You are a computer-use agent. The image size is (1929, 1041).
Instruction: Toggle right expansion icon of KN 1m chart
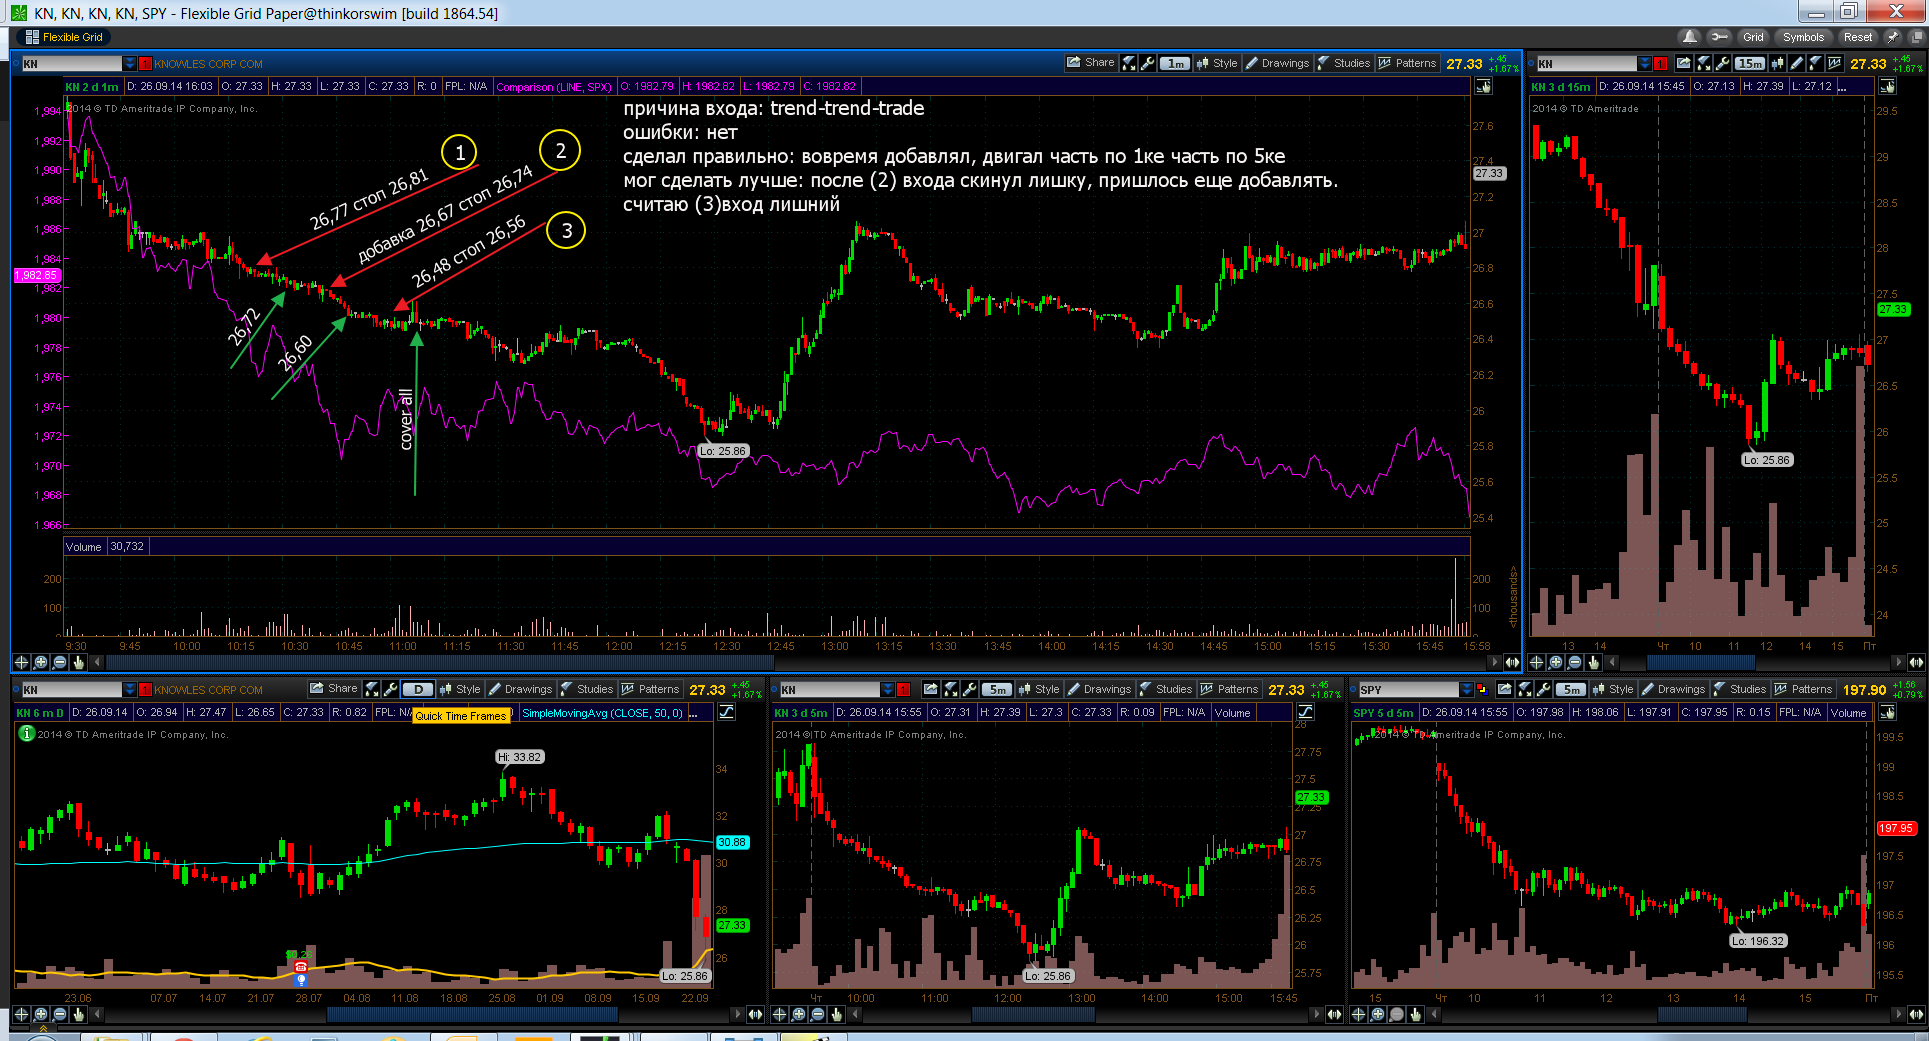coord(1512,662)
